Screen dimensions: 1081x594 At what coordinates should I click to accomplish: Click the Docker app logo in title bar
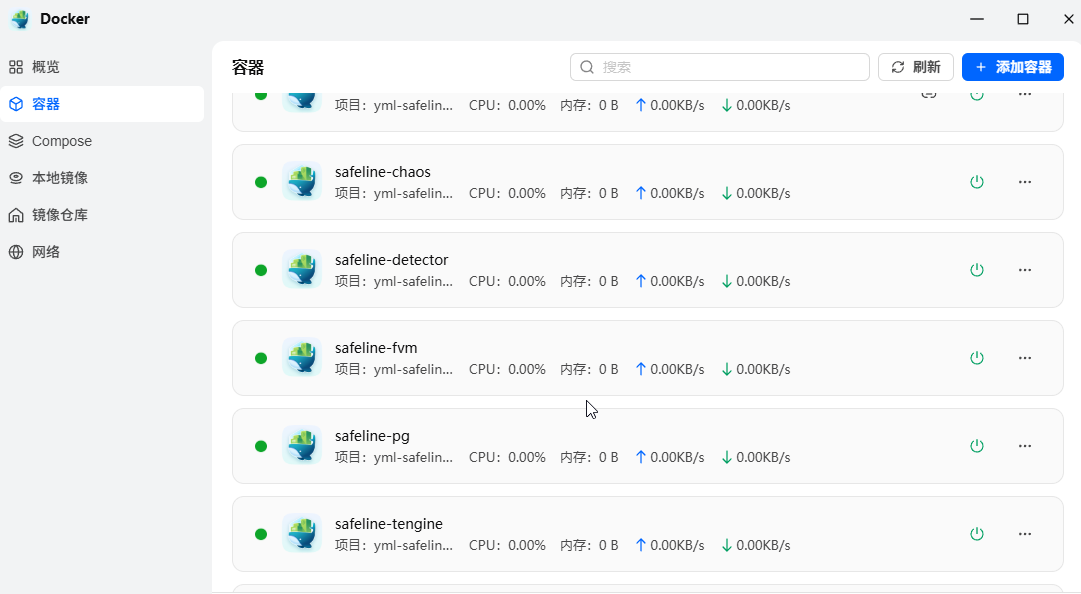pos(21,19)
